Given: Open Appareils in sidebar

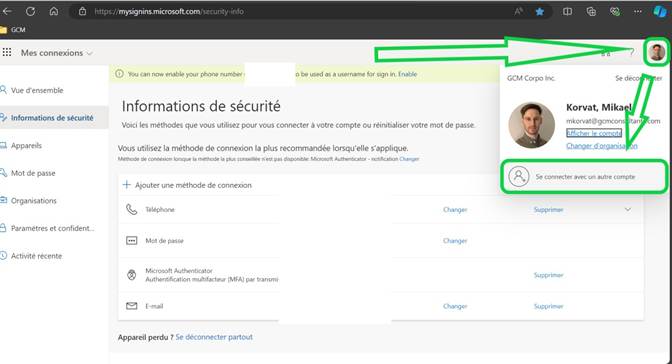Looking at the screenshot, I should click(26, 145).
